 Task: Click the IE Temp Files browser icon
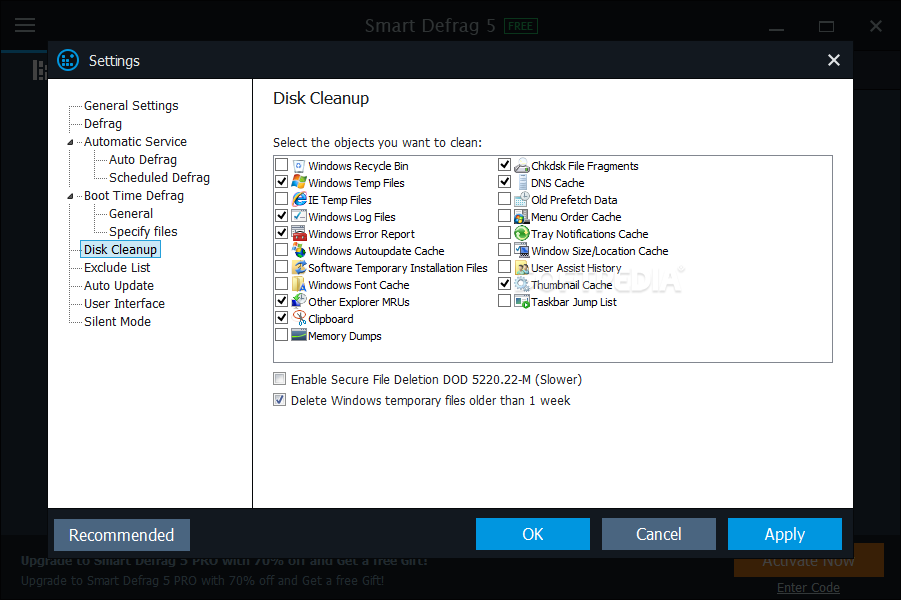299,199
